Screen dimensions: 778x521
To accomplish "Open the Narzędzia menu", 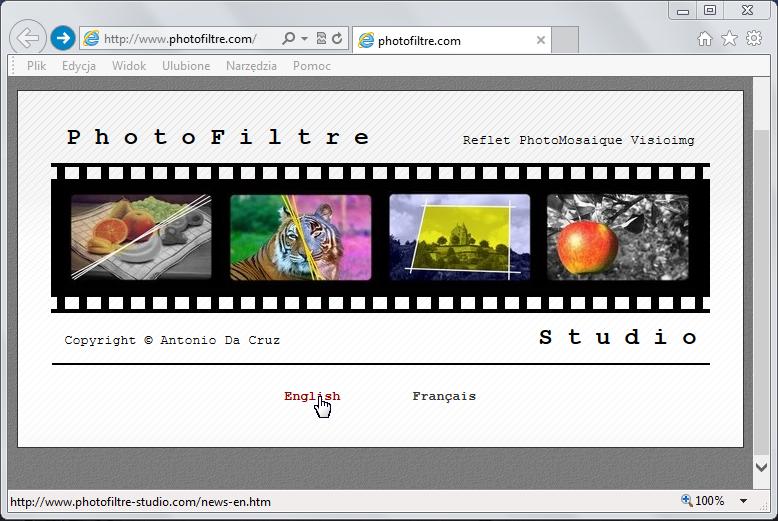I will pos(251,66).
